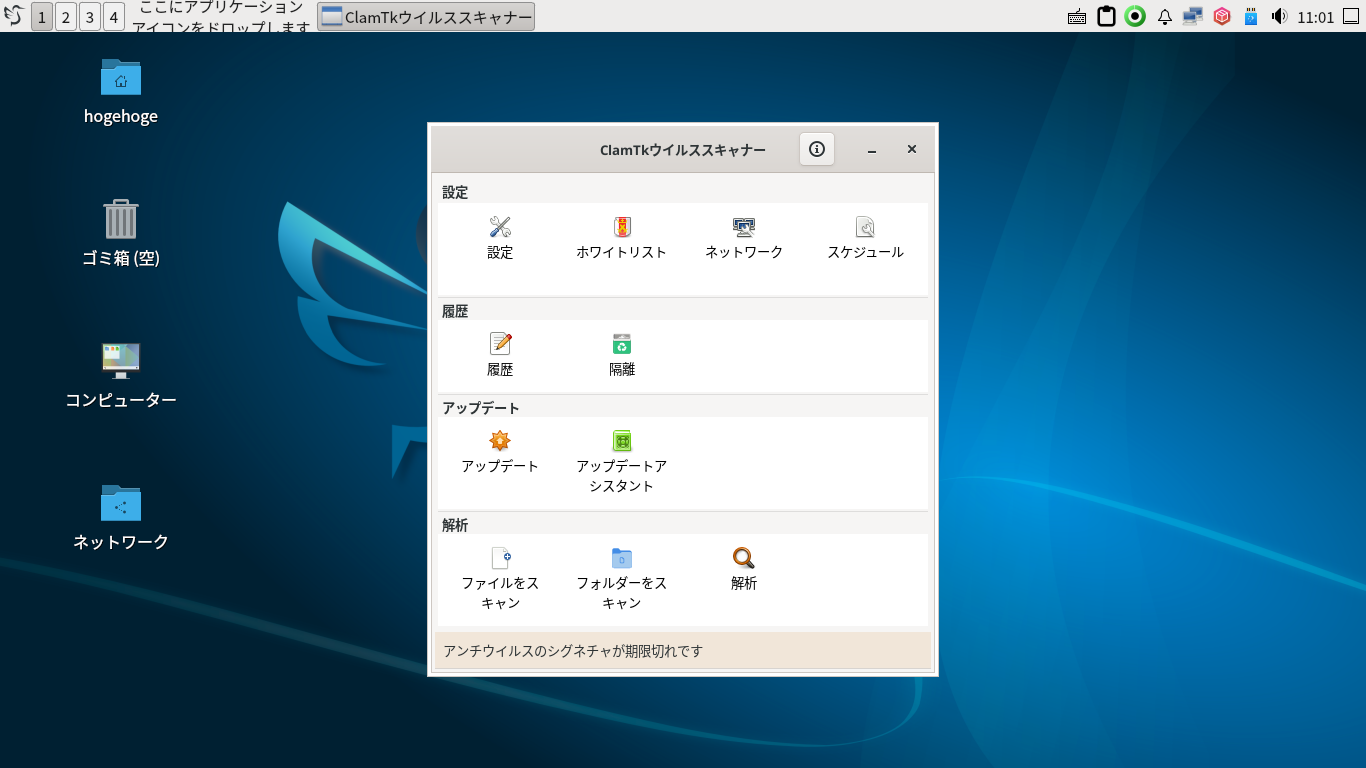The width and height of the screenshot is (1366, 768).
Task: Choose フォルダーをスキャン to scan a folder
Action: 622,558
